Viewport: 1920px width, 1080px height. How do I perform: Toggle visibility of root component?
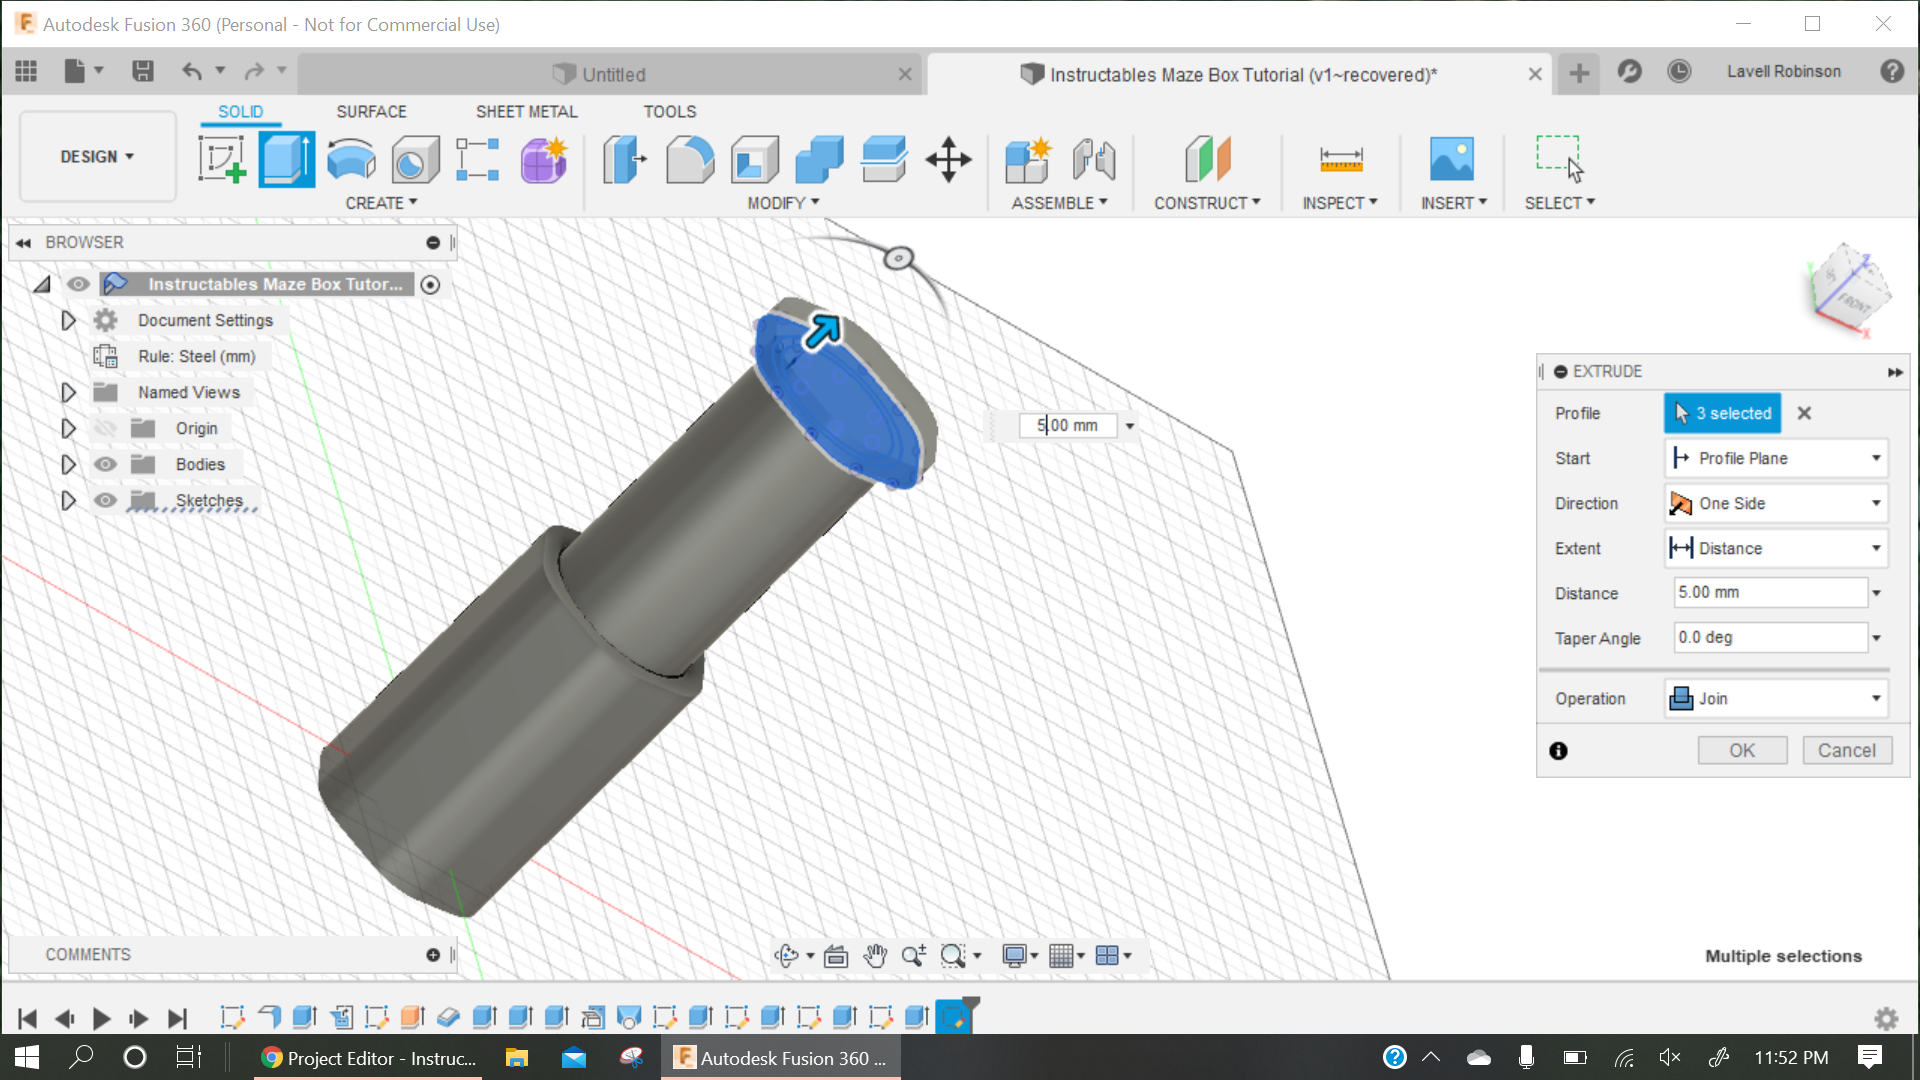point(78,284)
